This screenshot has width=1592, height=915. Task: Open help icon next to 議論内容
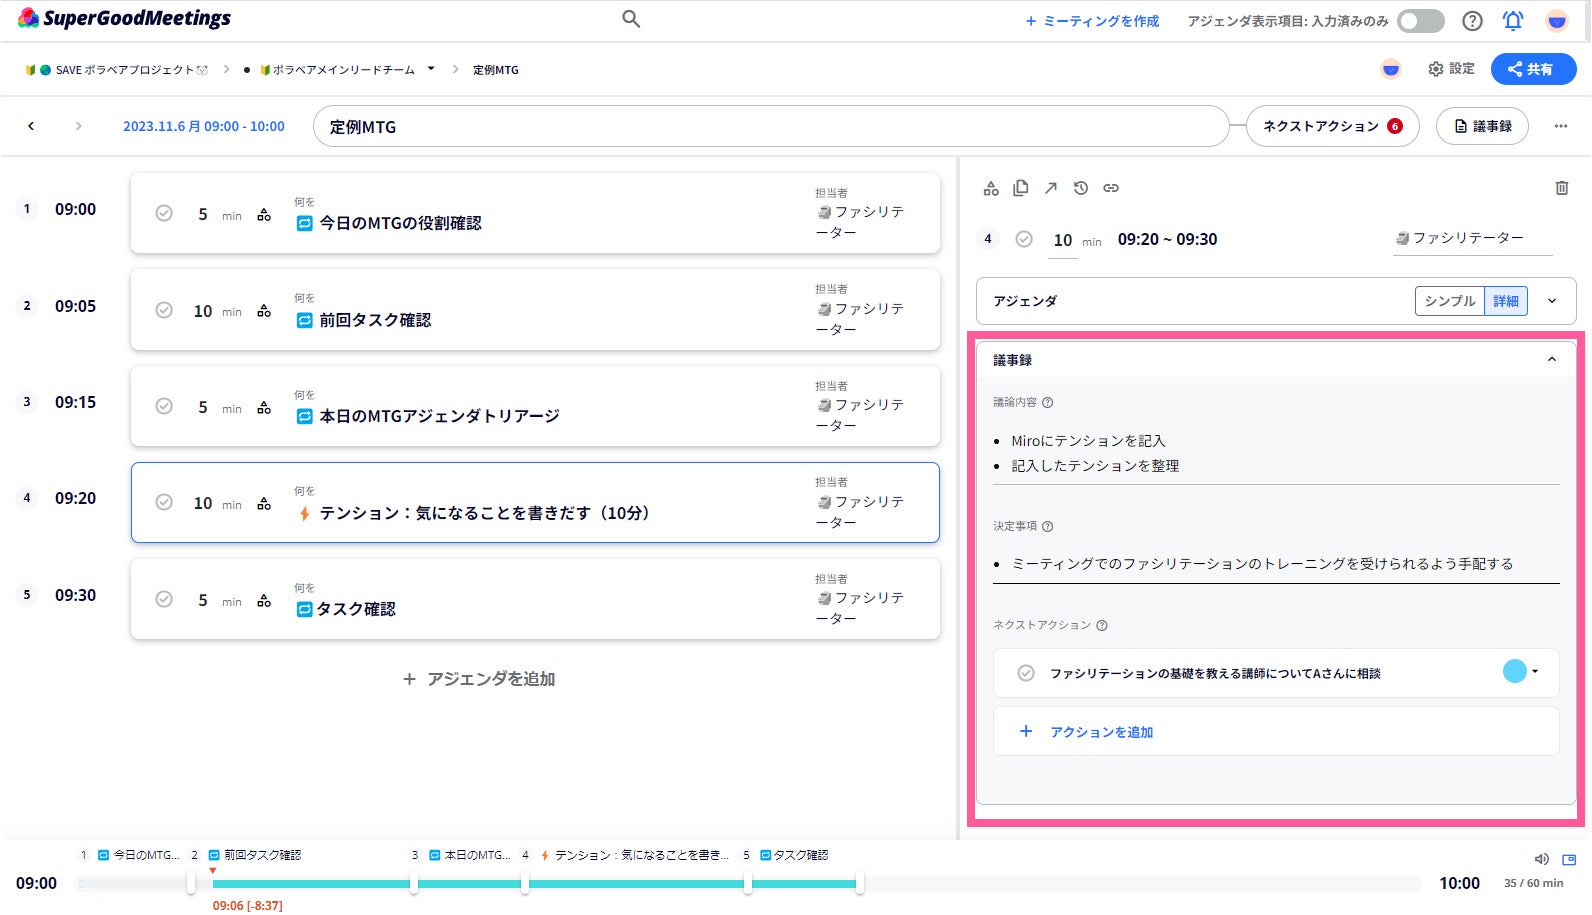(1048, 403)
